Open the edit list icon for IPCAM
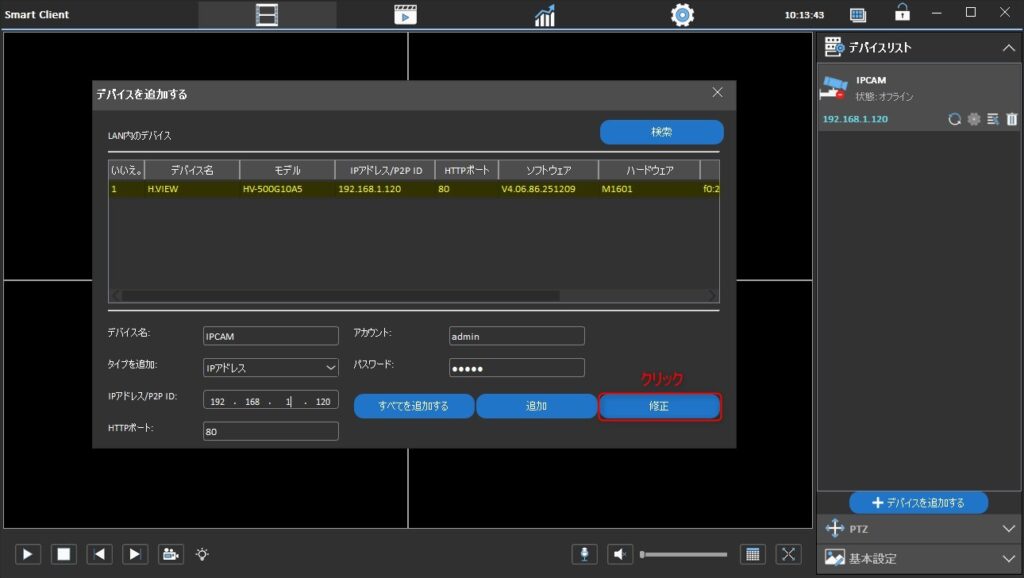The width and height of the screenshot is (1024, 578). click(992, 119)
